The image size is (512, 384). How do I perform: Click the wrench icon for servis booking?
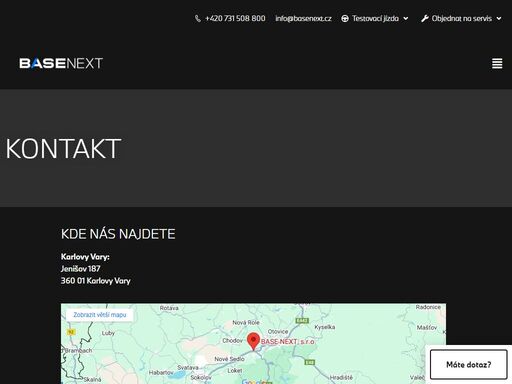click(425, 19)
